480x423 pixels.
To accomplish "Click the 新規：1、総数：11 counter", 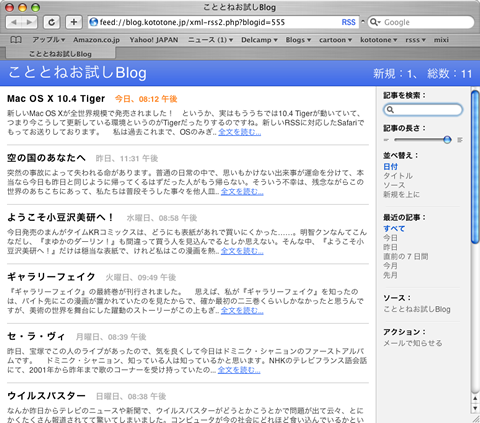I will click(423, 73).
